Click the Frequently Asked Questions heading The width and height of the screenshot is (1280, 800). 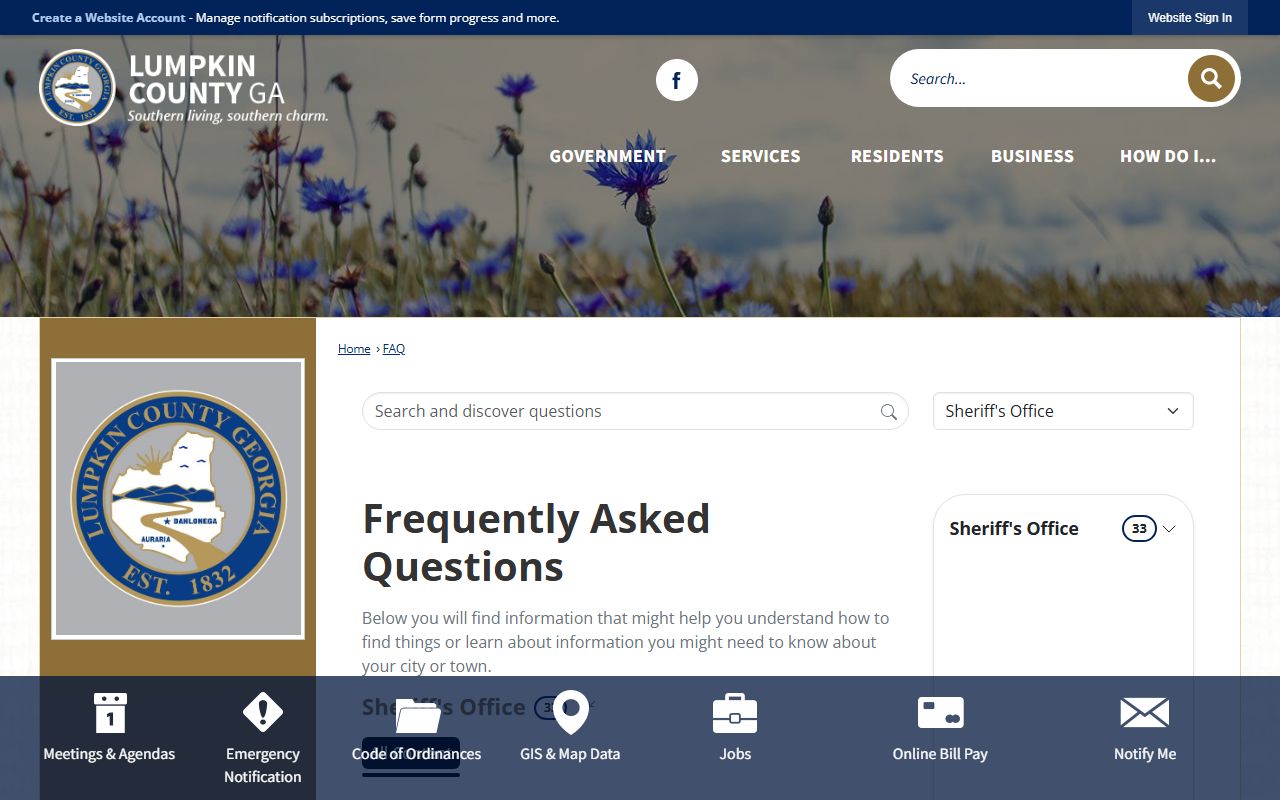[x=536, y=543]
